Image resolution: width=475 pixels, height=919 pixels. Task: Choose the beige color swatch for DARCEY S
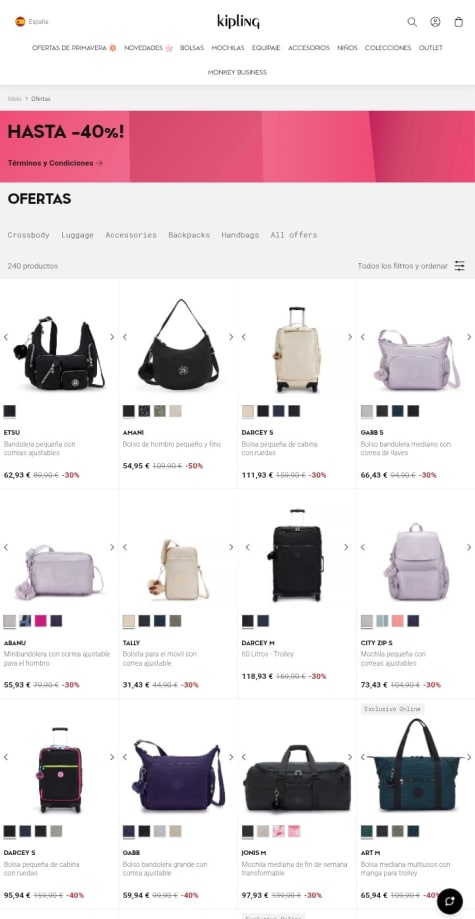(248, 411)
